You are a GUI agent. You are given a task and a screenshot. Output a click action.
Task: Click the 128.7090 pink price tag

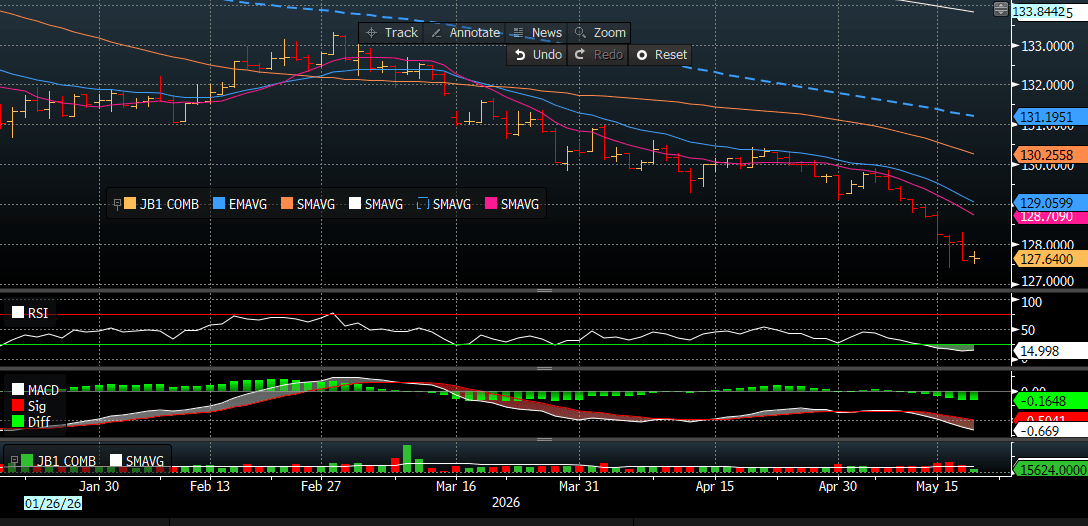coord(1051,217)
